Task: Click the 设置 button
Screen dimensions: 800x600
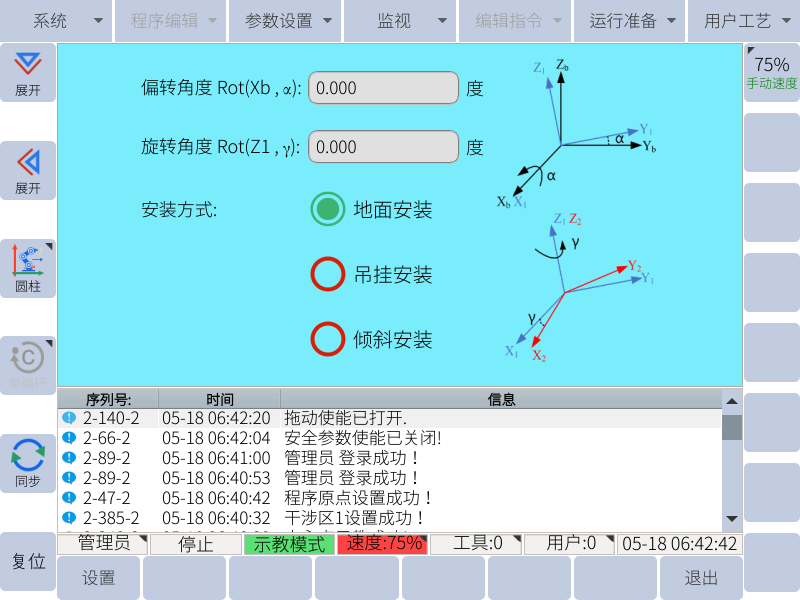Action: pos(99,578)
